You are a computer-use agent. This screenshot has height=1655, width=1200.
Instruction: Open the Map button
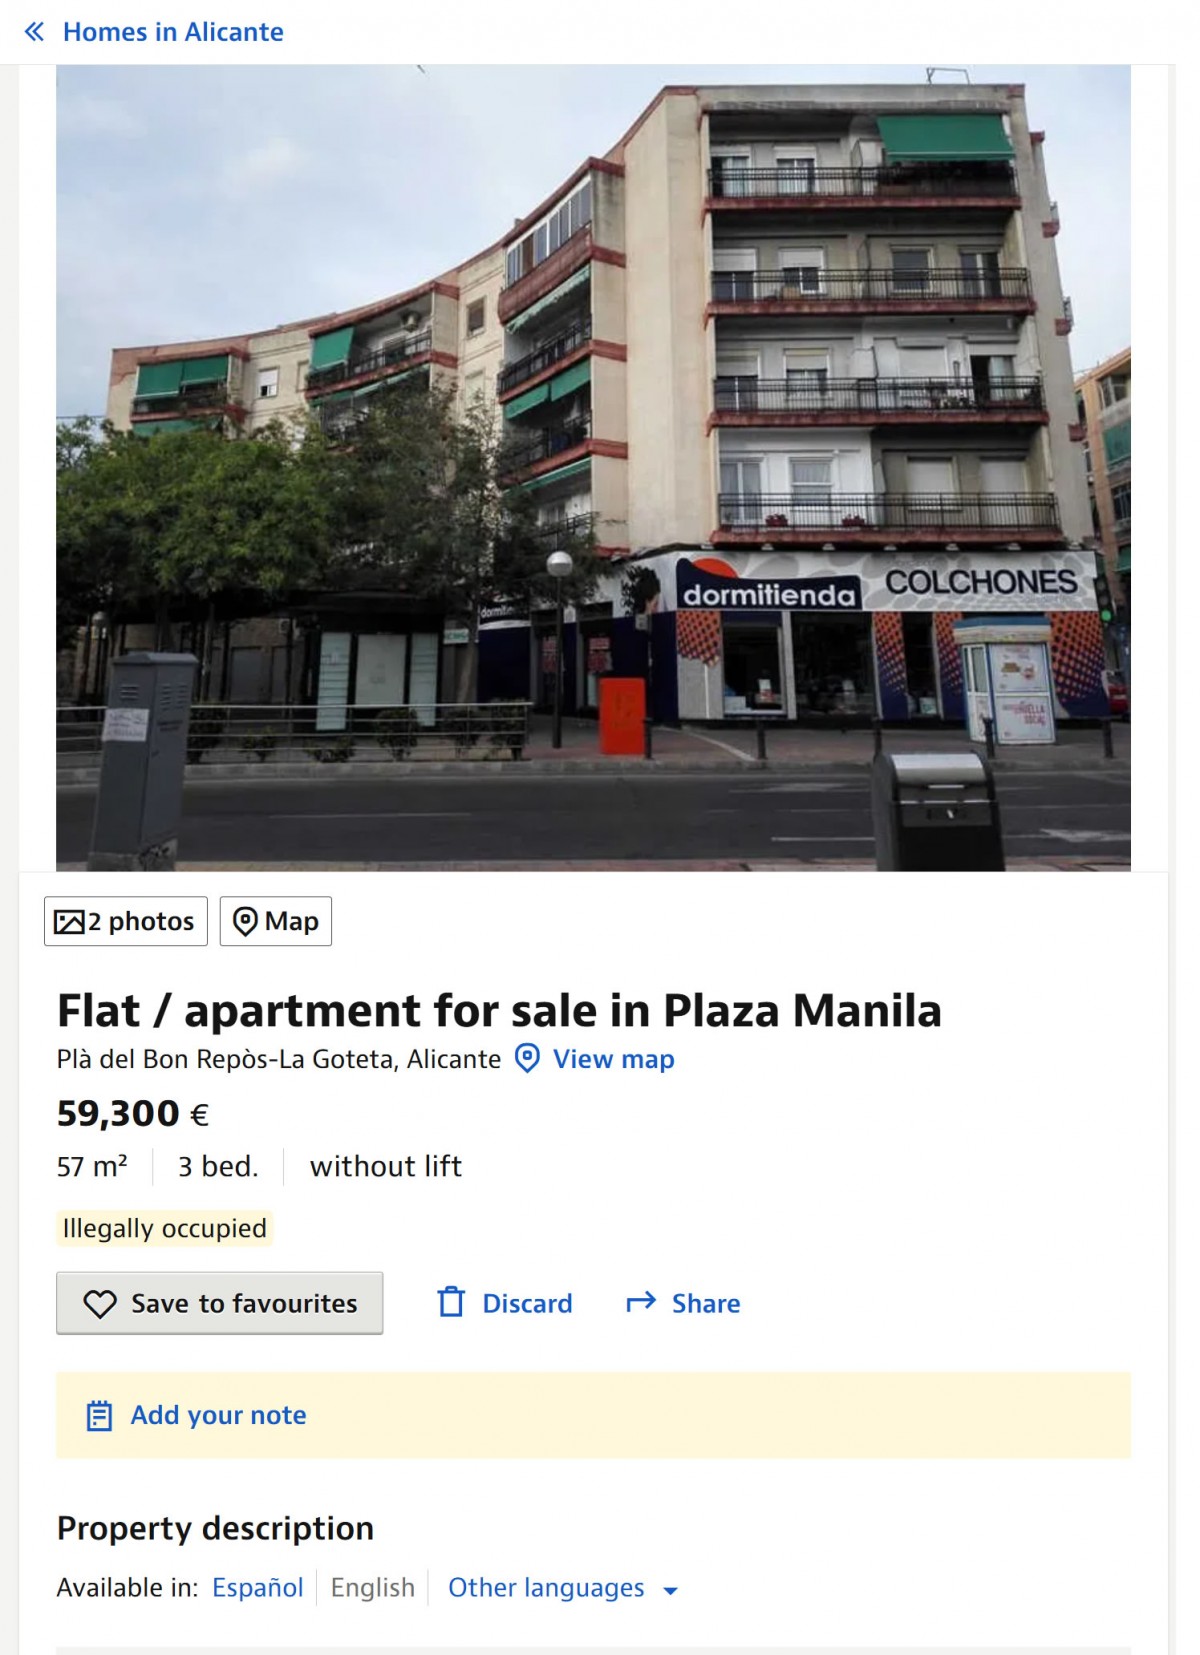pyautogui.click(x=276, y=921)
